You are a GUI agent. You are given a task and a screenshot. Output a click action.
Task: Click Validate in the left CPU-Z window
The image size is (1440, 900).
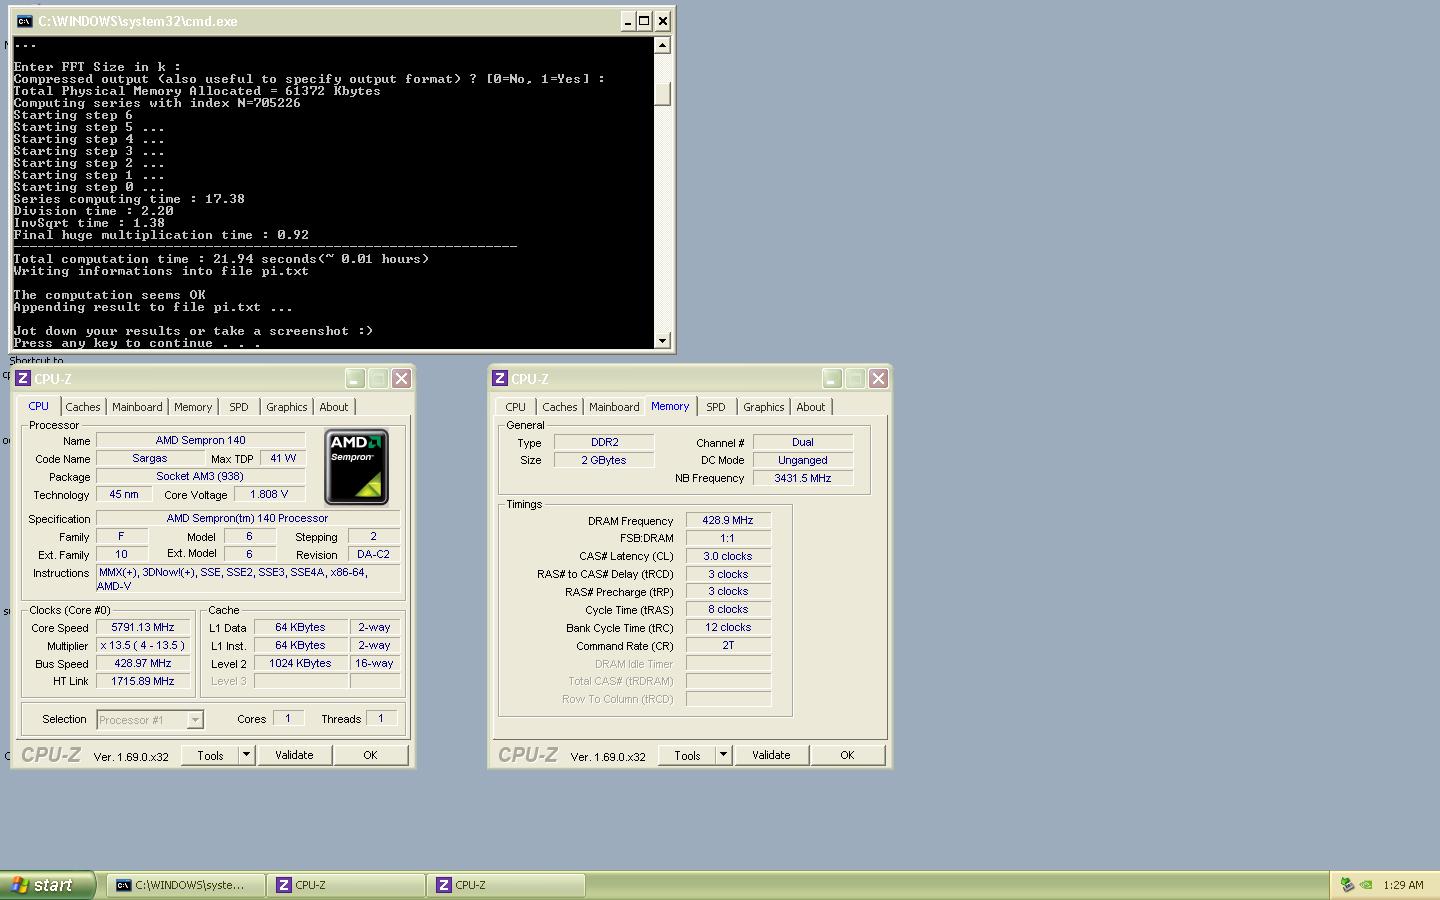(x=294, y=755)
